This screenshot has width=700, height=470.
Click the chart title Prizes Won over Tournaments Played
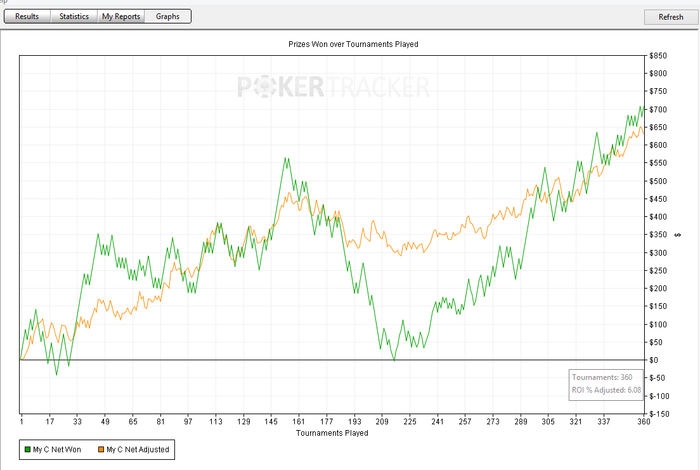(x=353, y=44)
